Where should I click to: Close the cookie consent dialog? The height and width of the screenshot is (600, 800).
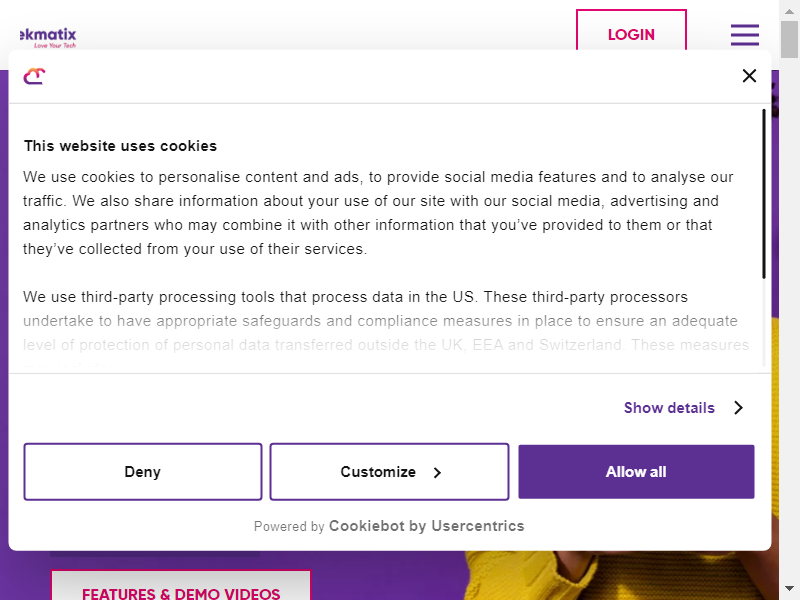tap(749, 76)
